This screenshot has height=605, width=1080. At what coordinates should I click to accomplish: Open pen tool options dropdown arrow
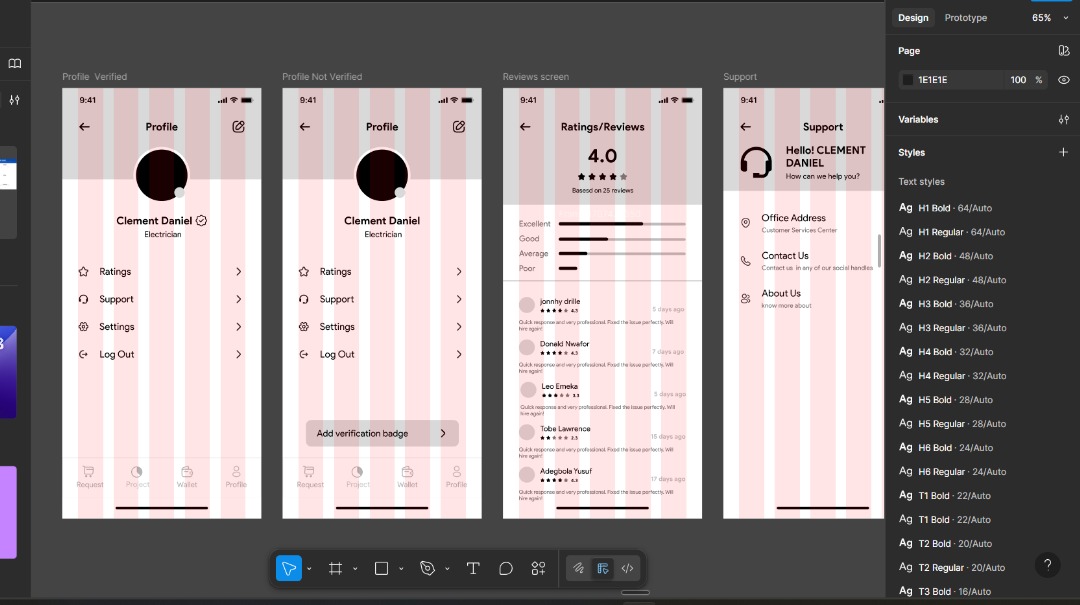click(447, 568)
